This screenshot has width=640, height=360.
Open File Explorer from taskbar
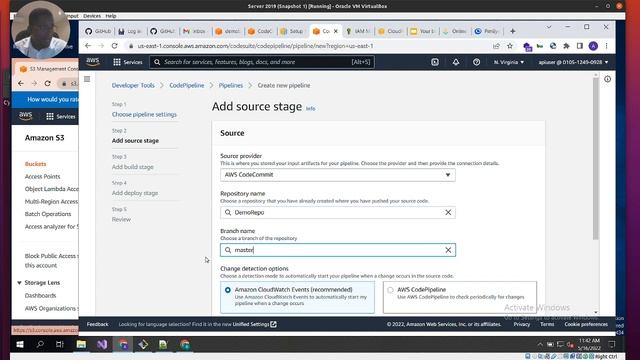point(81,344)
